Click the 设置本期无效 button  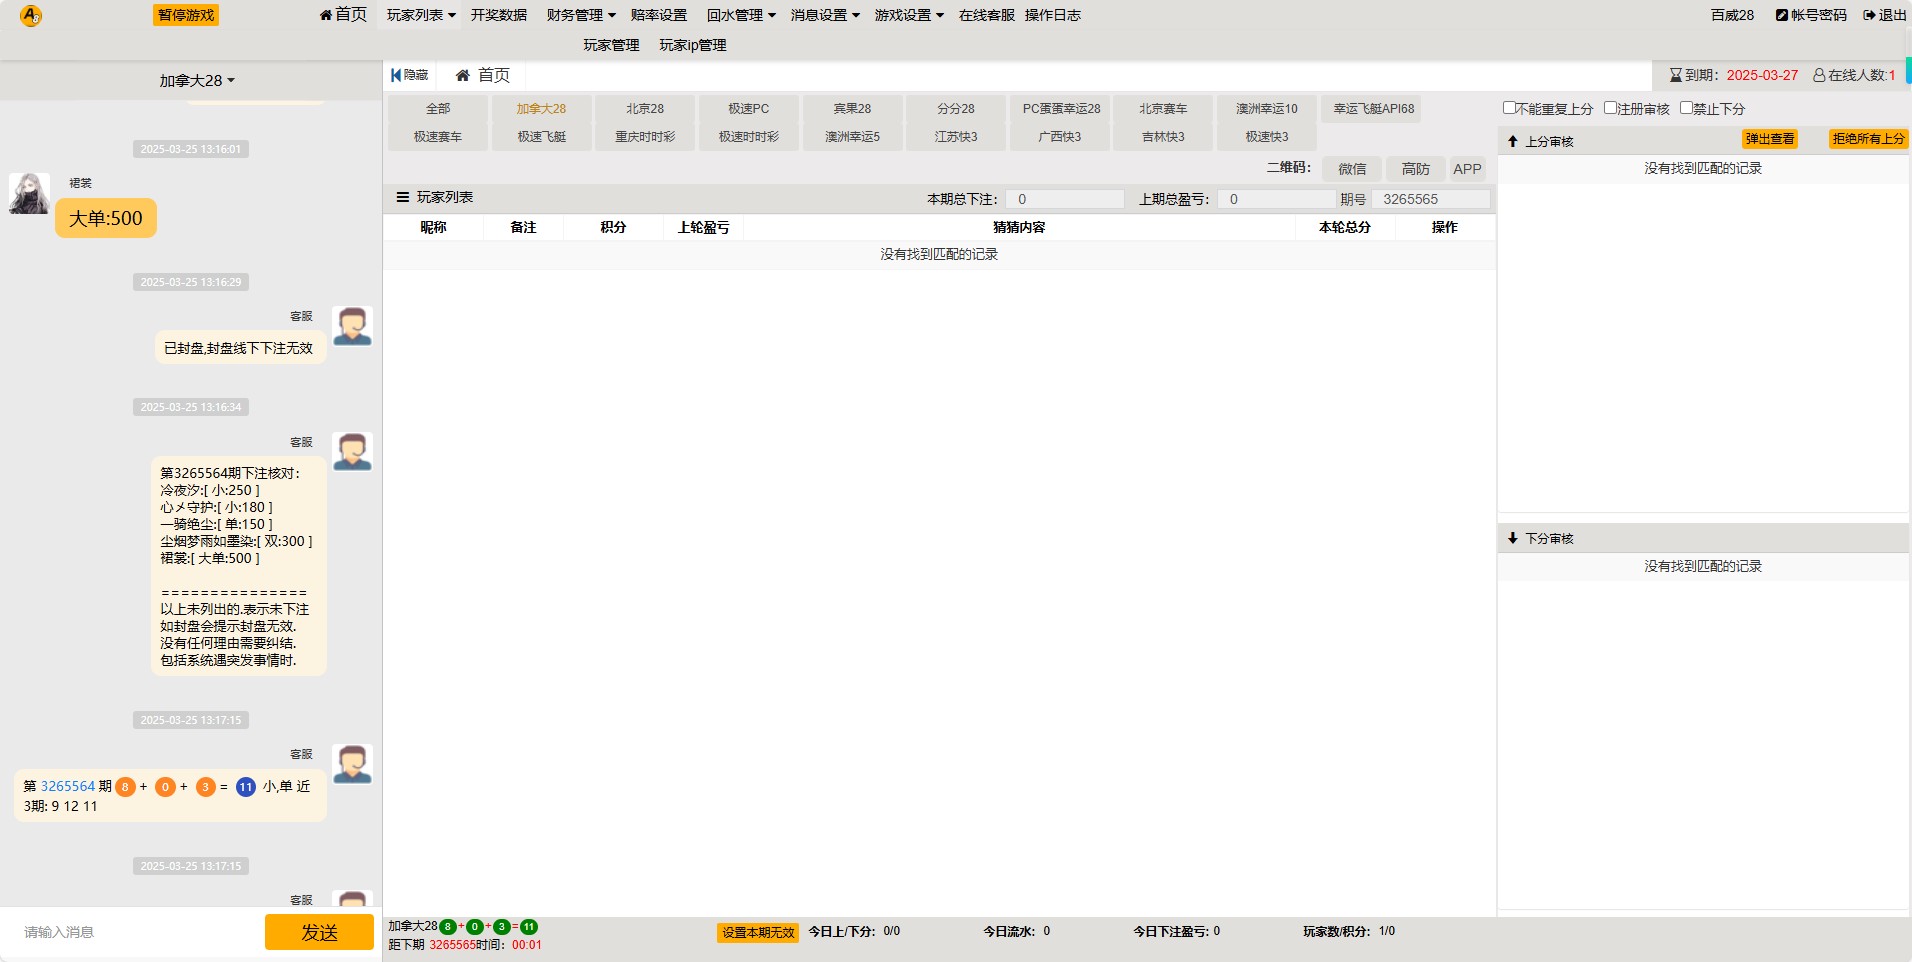[758, 933]
